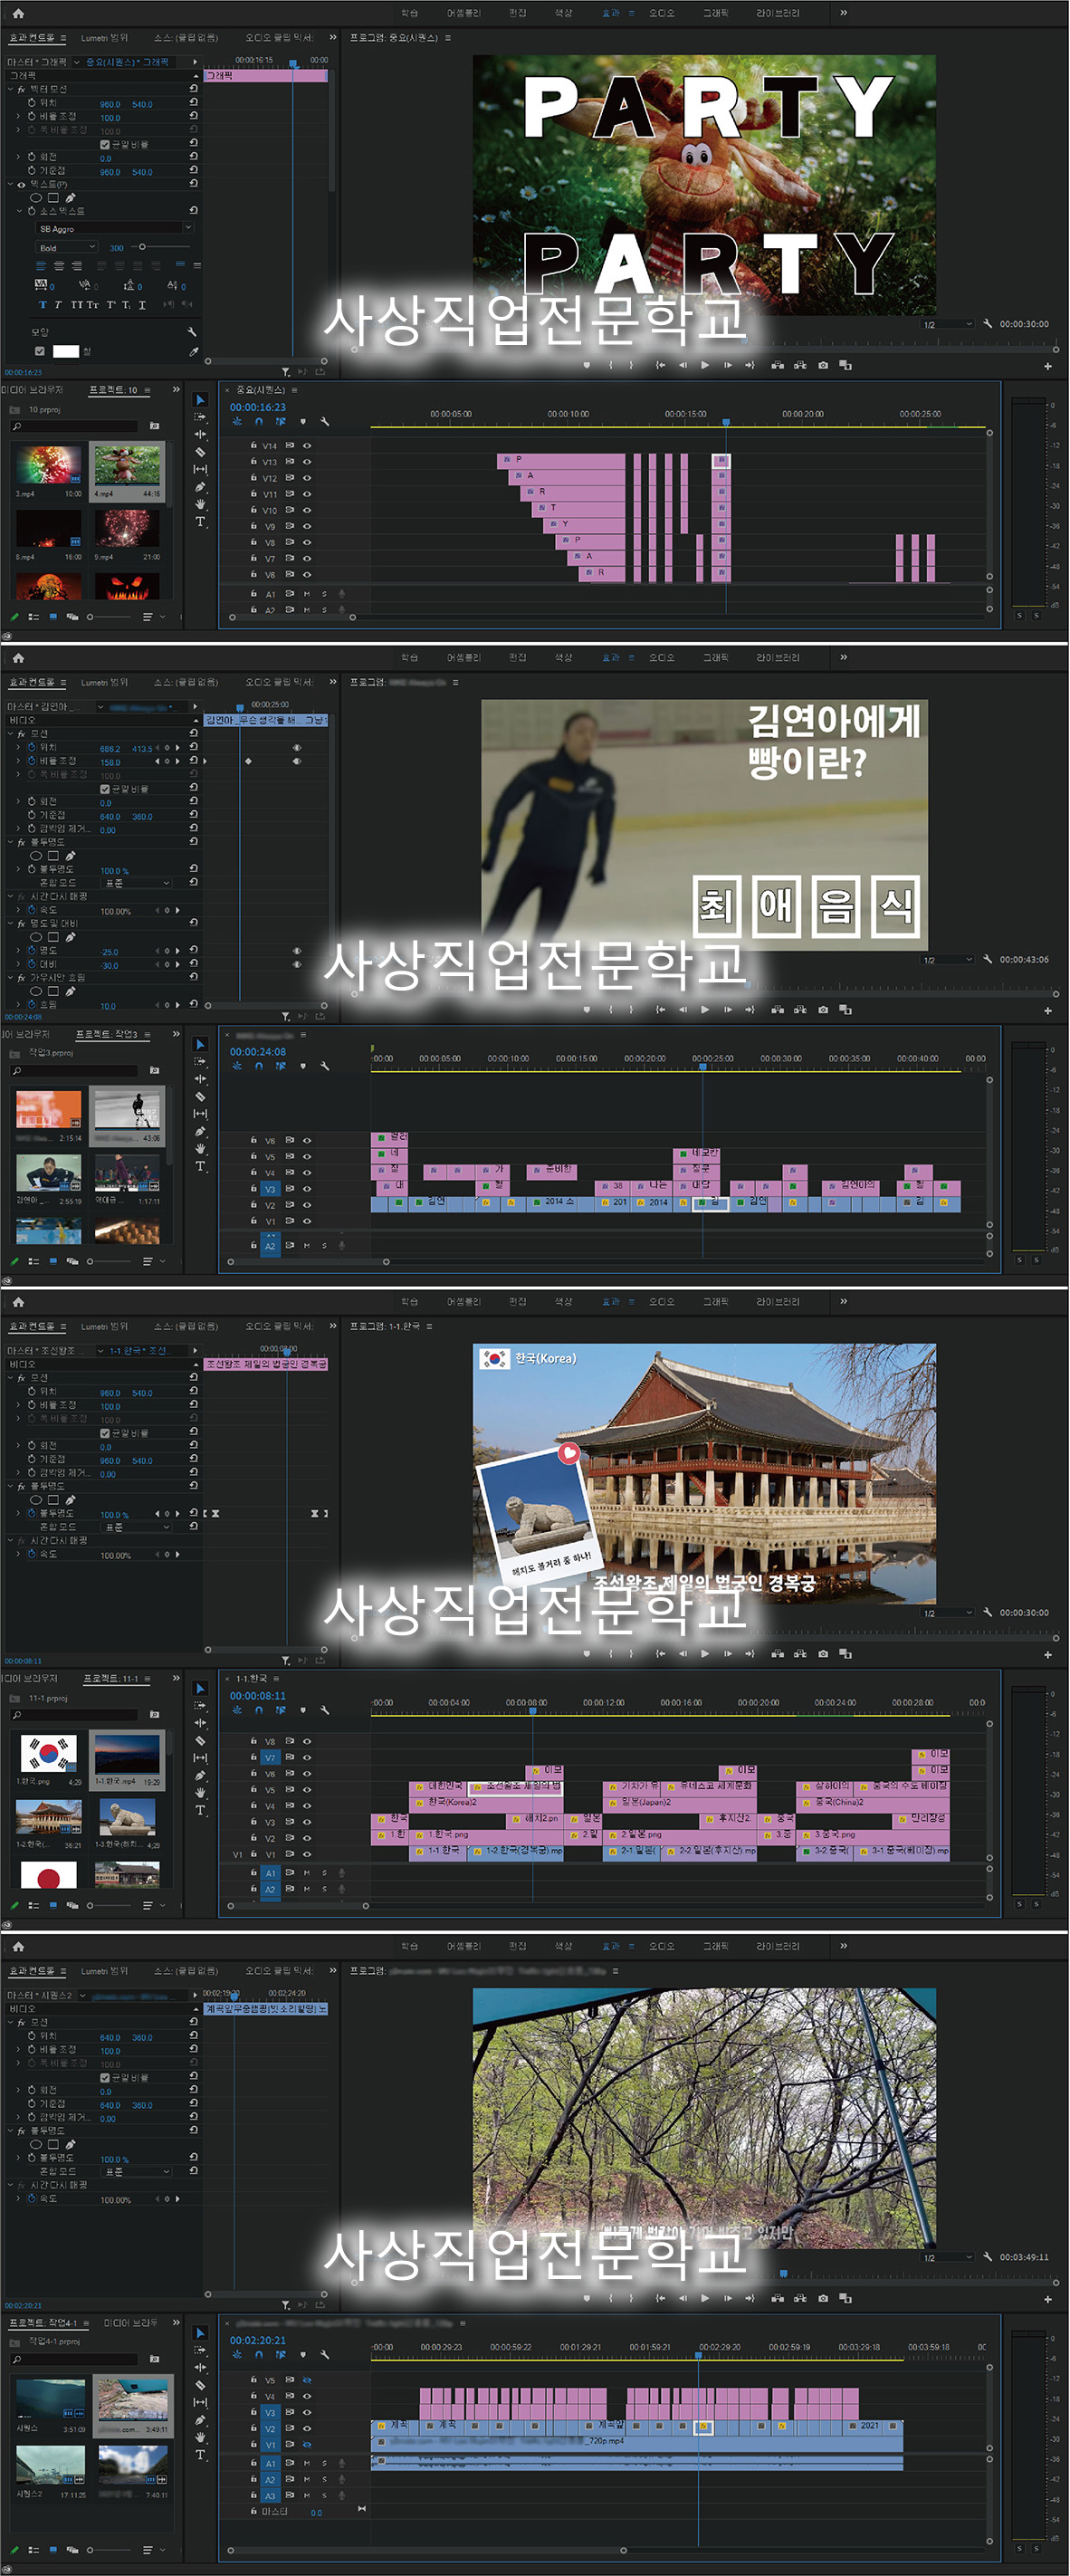Screen dimensions: 1070x2576
Task: Click the font size value 300
Action: (116, 248)
